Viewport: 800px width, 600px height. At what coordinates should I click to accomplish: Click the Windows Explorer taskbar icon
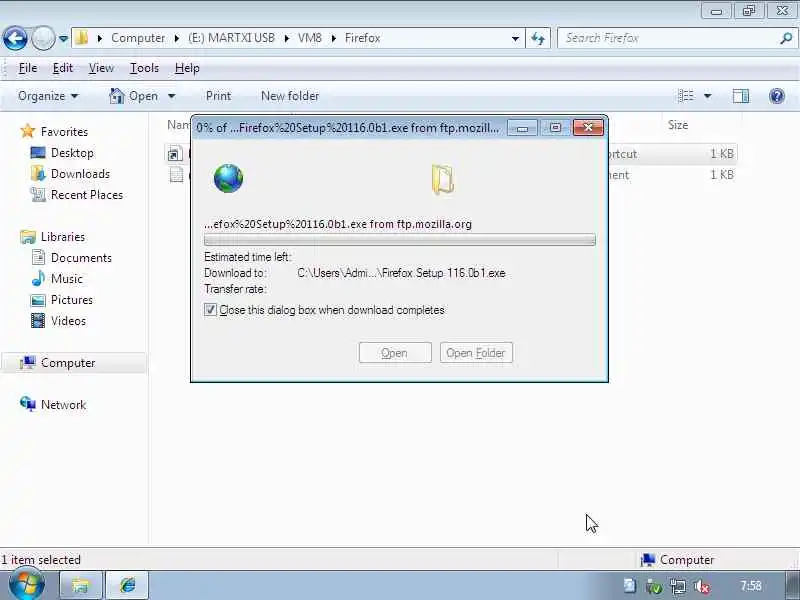coord(81,585)
